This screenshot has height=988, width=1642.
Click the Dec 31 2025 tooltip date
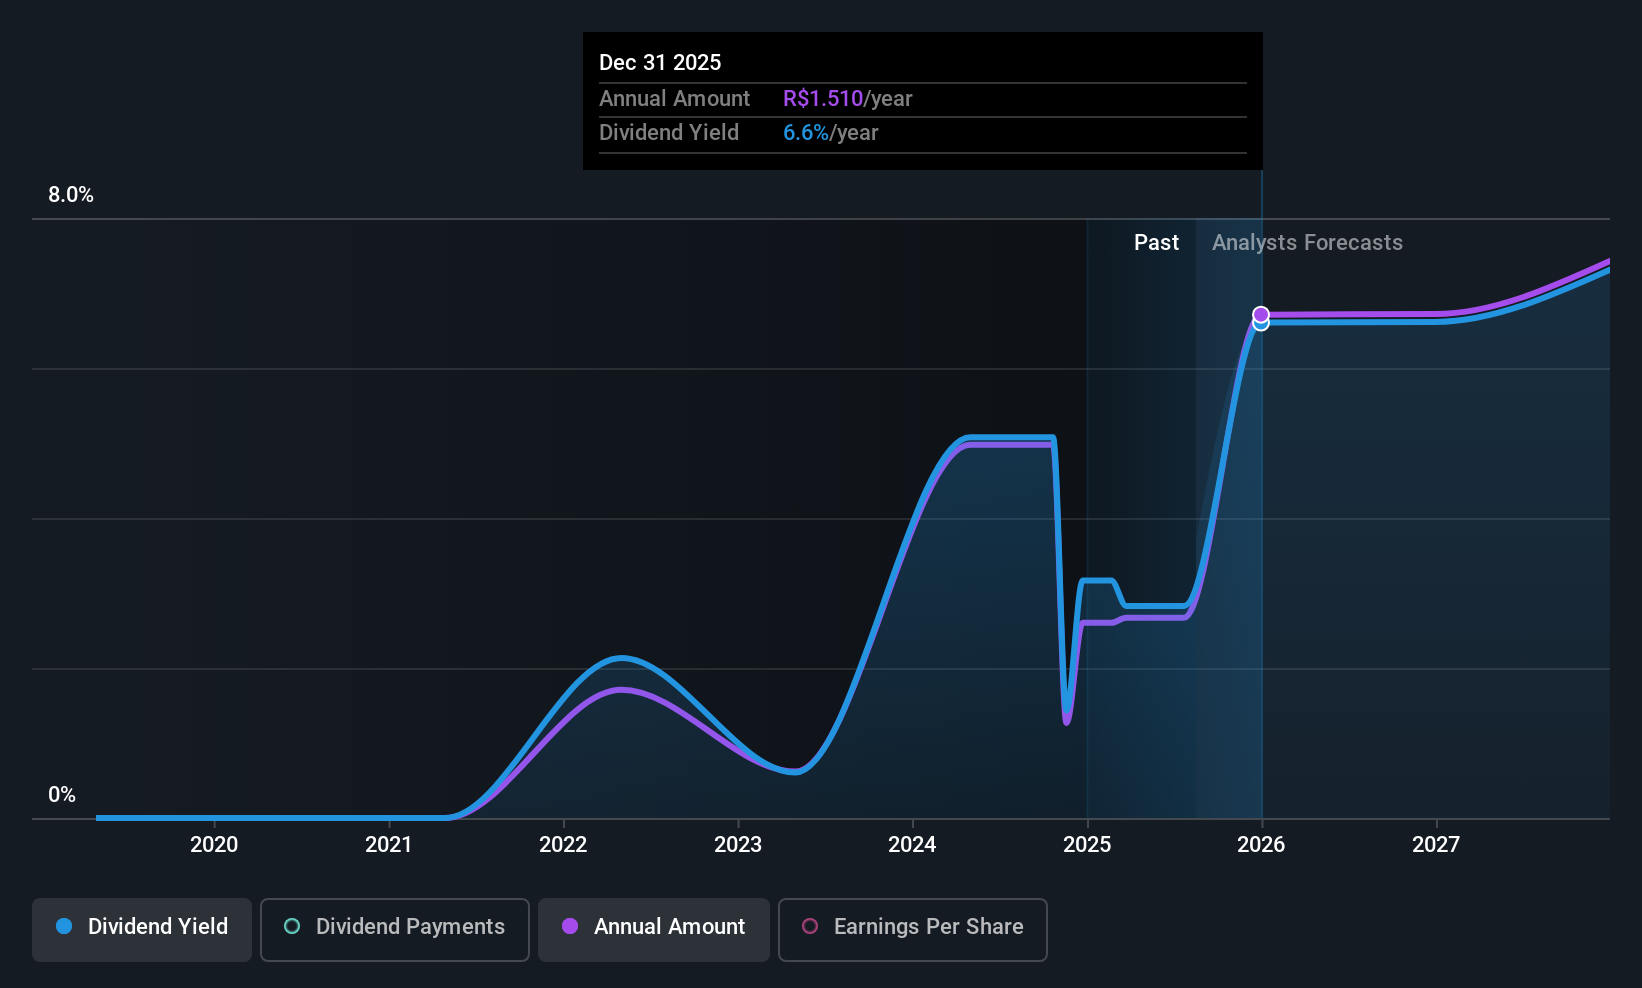pos(660,63)
